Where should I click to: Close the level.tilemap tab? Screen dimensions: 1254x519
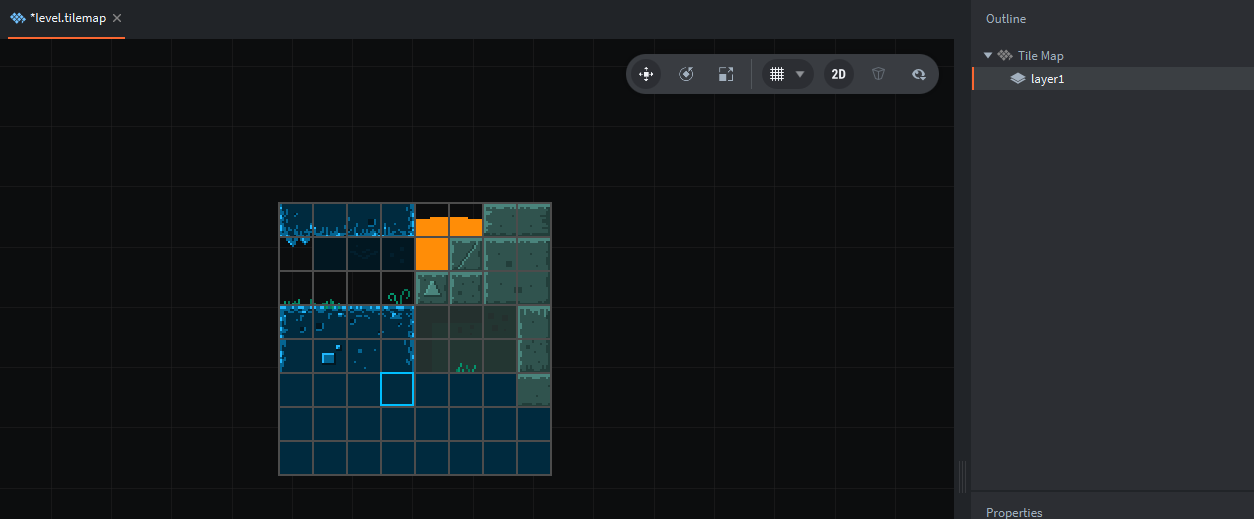117,18
